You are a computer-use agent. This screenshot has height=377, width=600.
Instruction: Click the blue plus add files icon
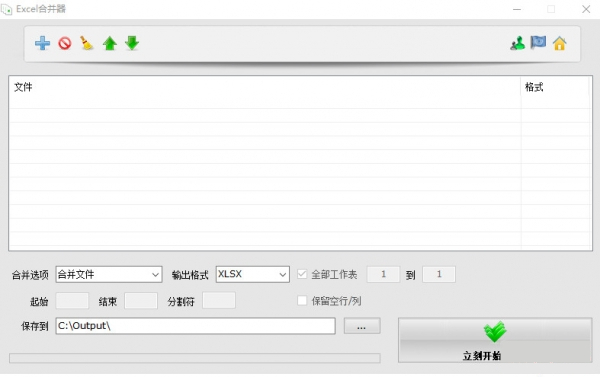click(42, 43)
